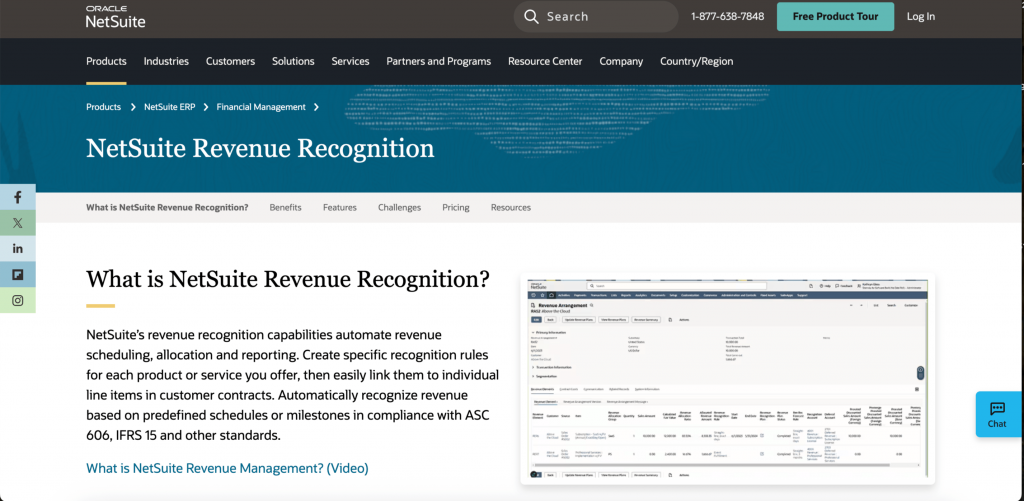1024x501 pixels.
Task: Open the Solutions menu
Action: pos(293,61)
